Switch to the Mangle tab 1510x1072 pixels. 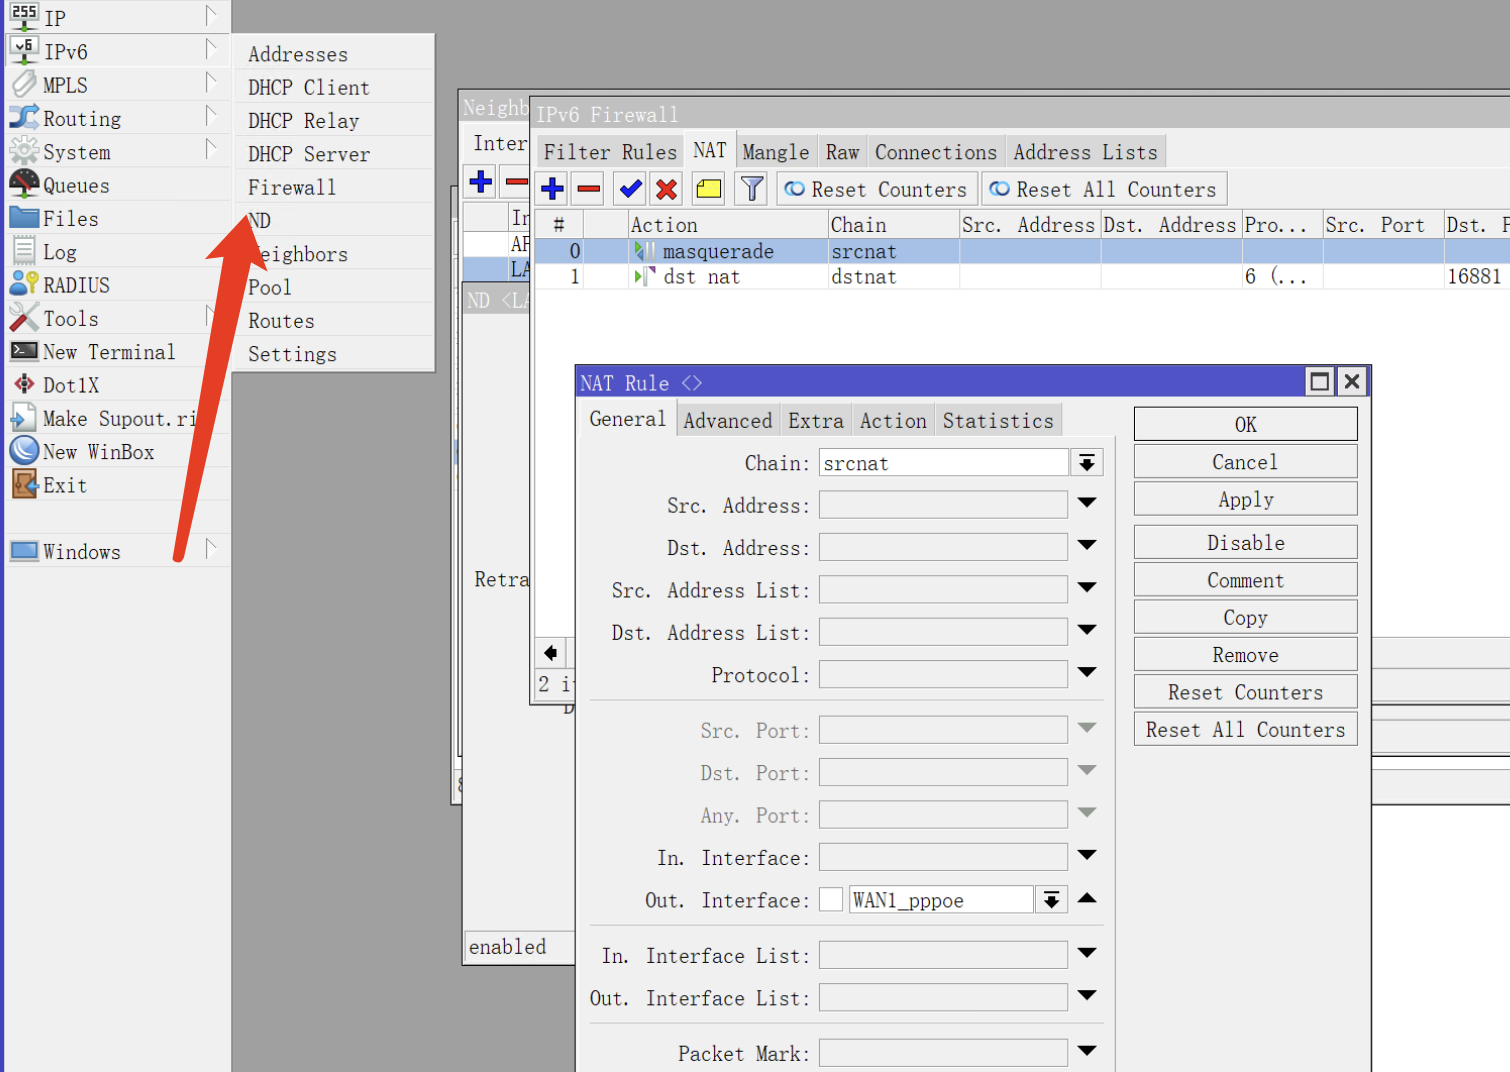coord(775,152)
